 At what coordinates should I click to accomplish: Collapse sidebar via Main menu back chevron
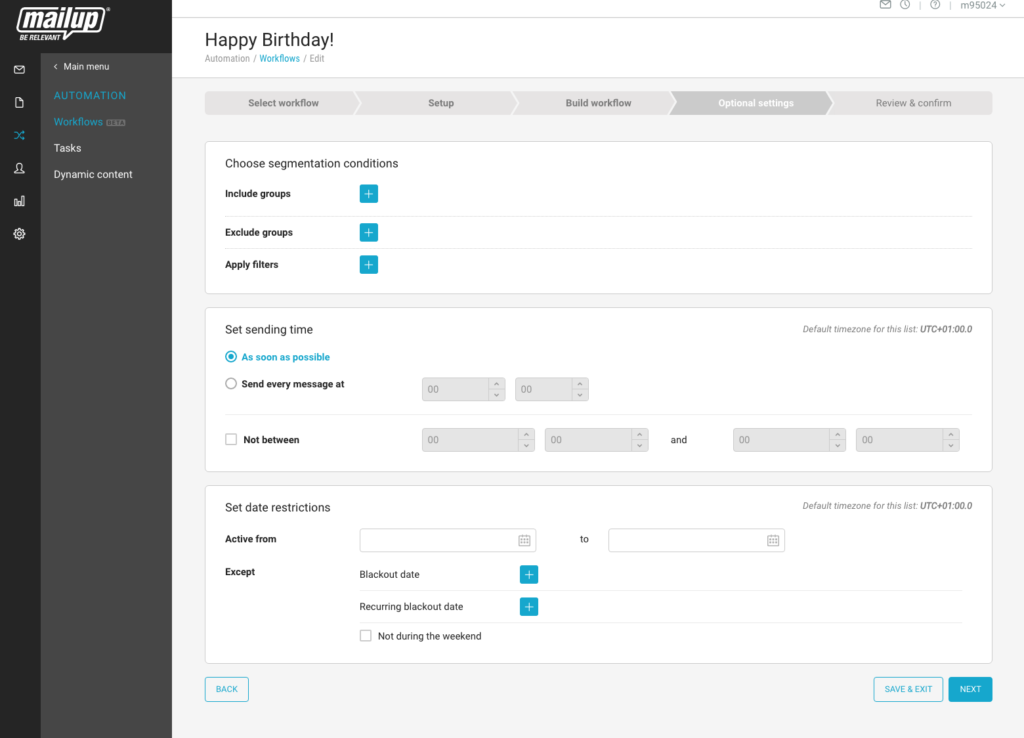pyautogui.click(x=56, y=67)
